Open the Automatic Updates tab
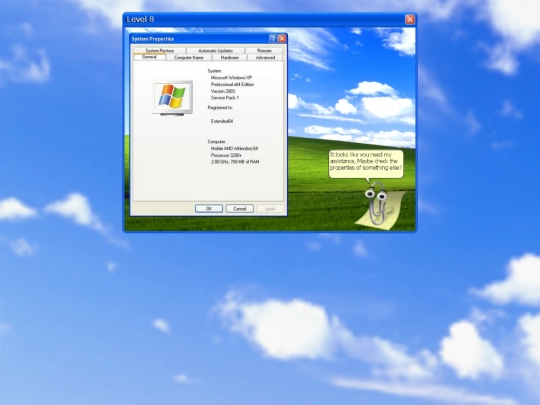540x405 pixels. pyautogui.click(x=216, y=51)
